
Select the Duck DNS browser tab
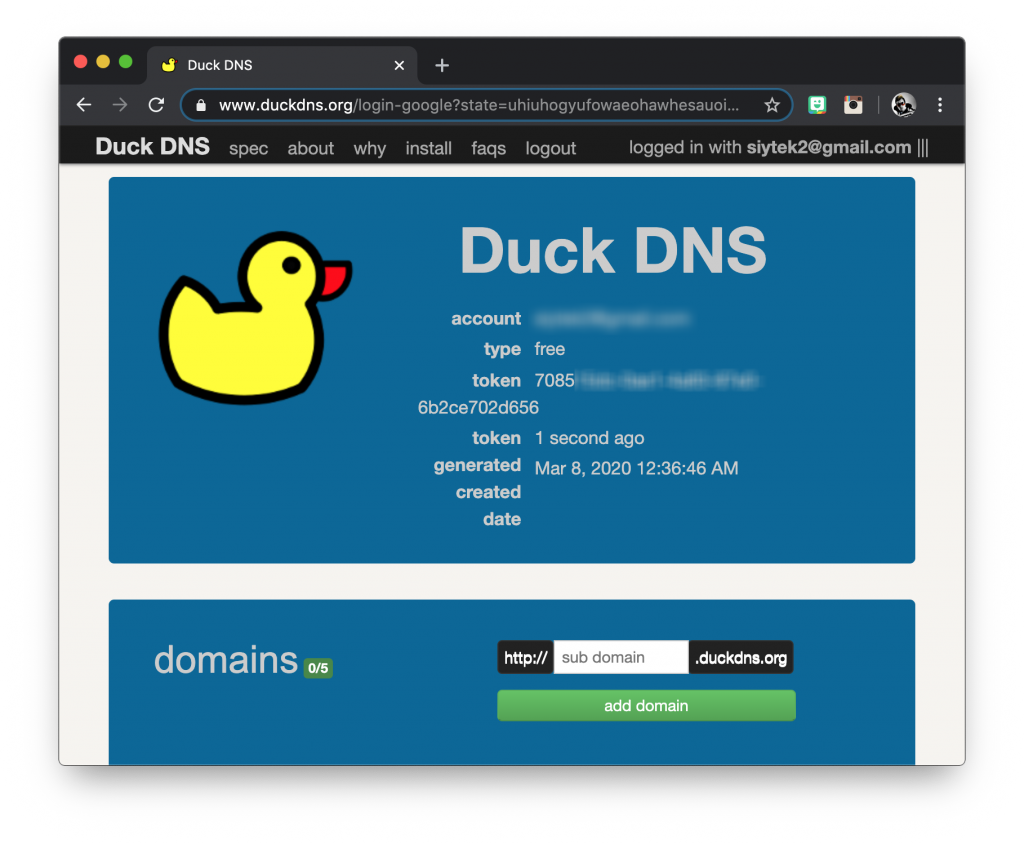282,65
